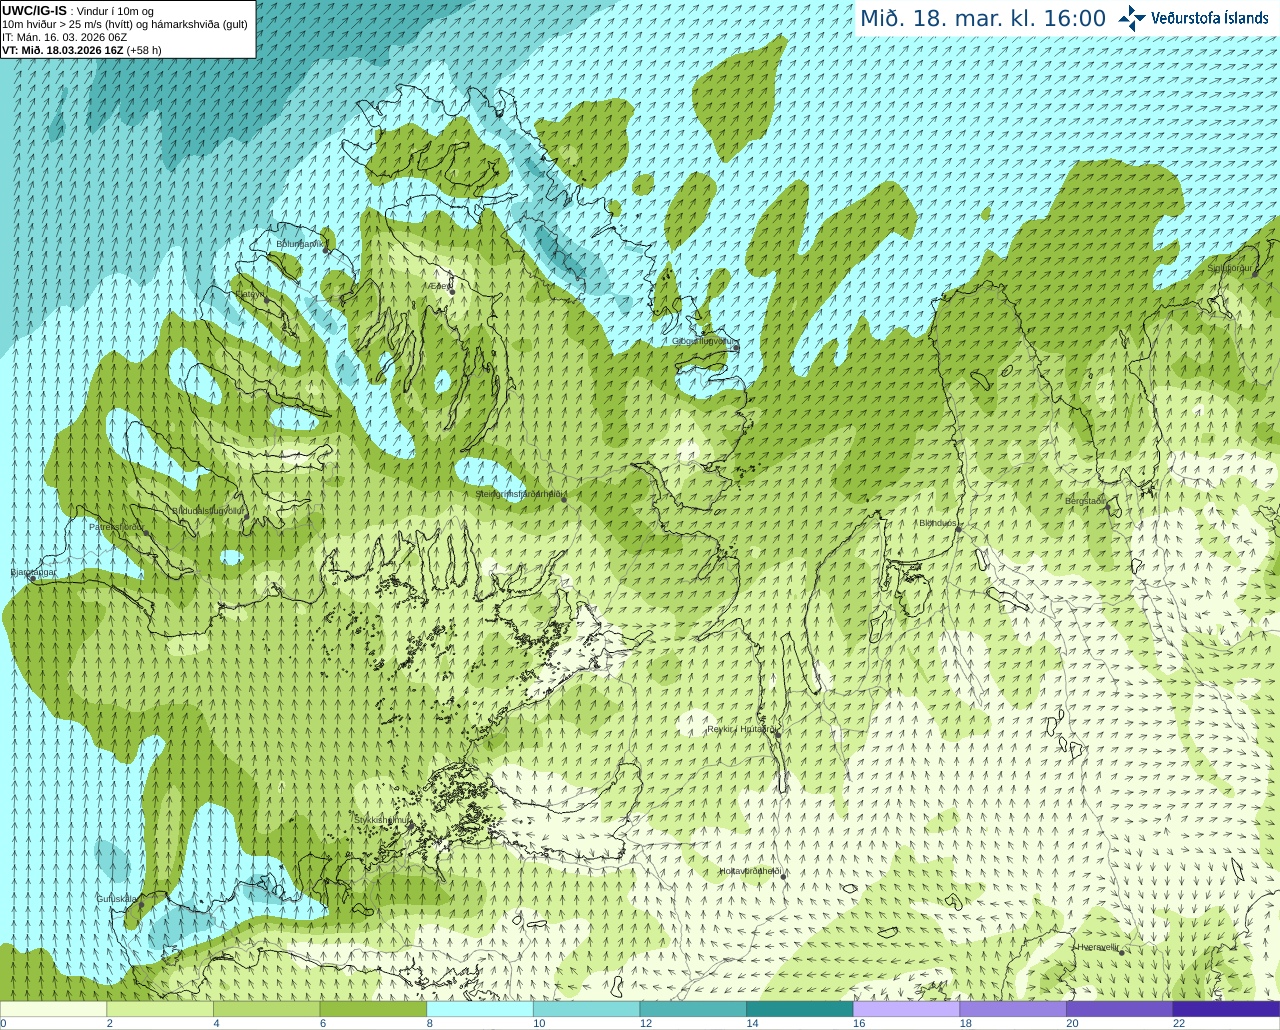Click the 6–8 m/s olive green legend swatch
This screenshot has width=1280, height=1030.
click(x=373, y=1009)
